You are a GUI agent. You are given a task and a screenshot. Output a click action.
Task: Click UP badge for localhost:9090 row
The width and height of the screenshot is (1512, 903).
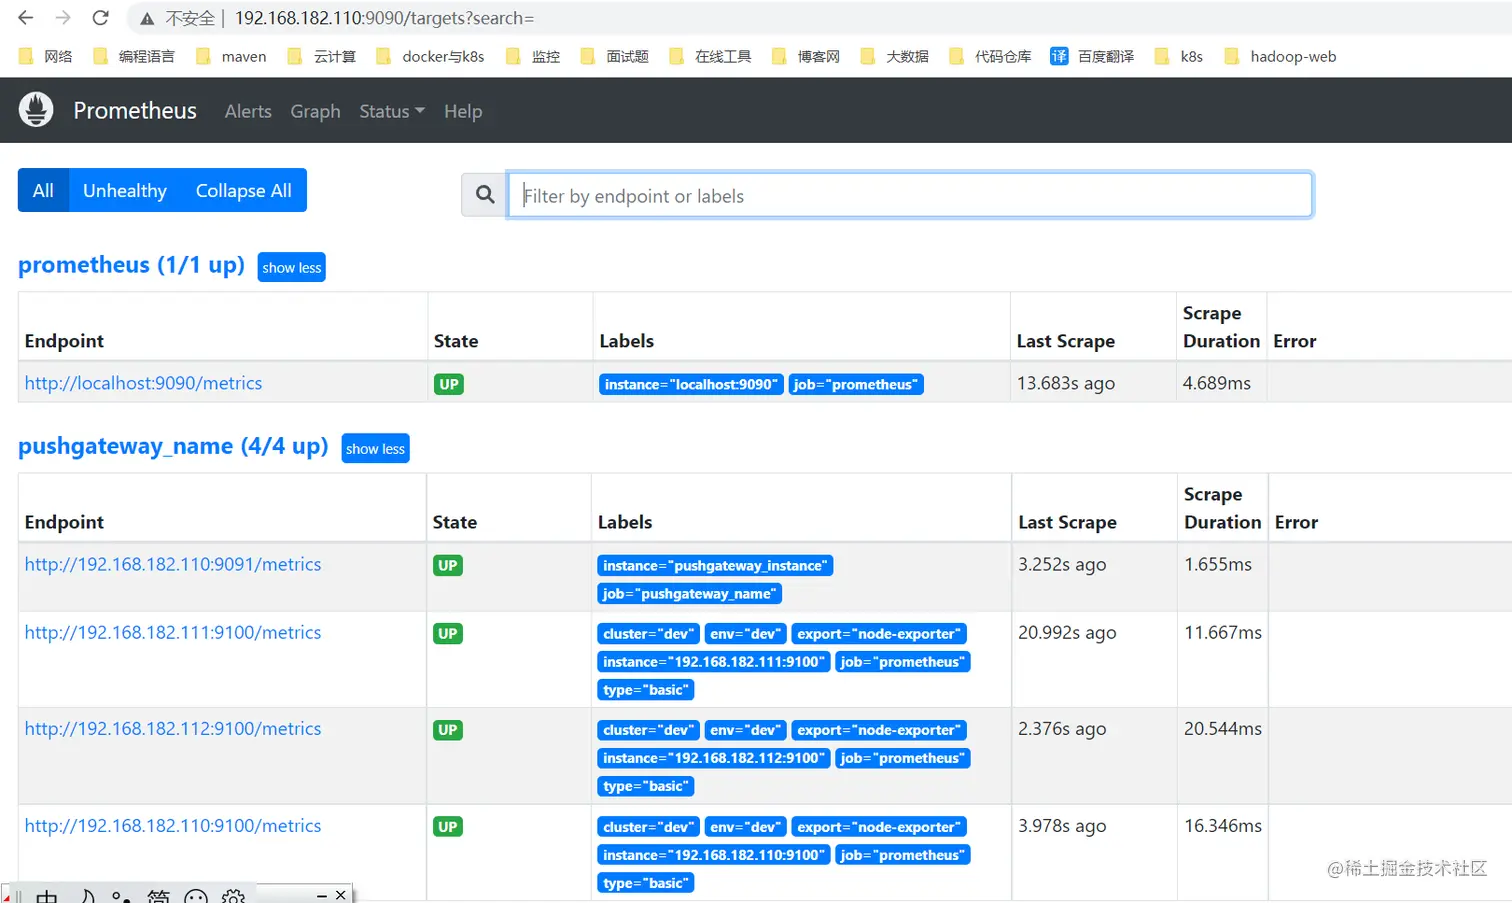click(x=449, y=384)
